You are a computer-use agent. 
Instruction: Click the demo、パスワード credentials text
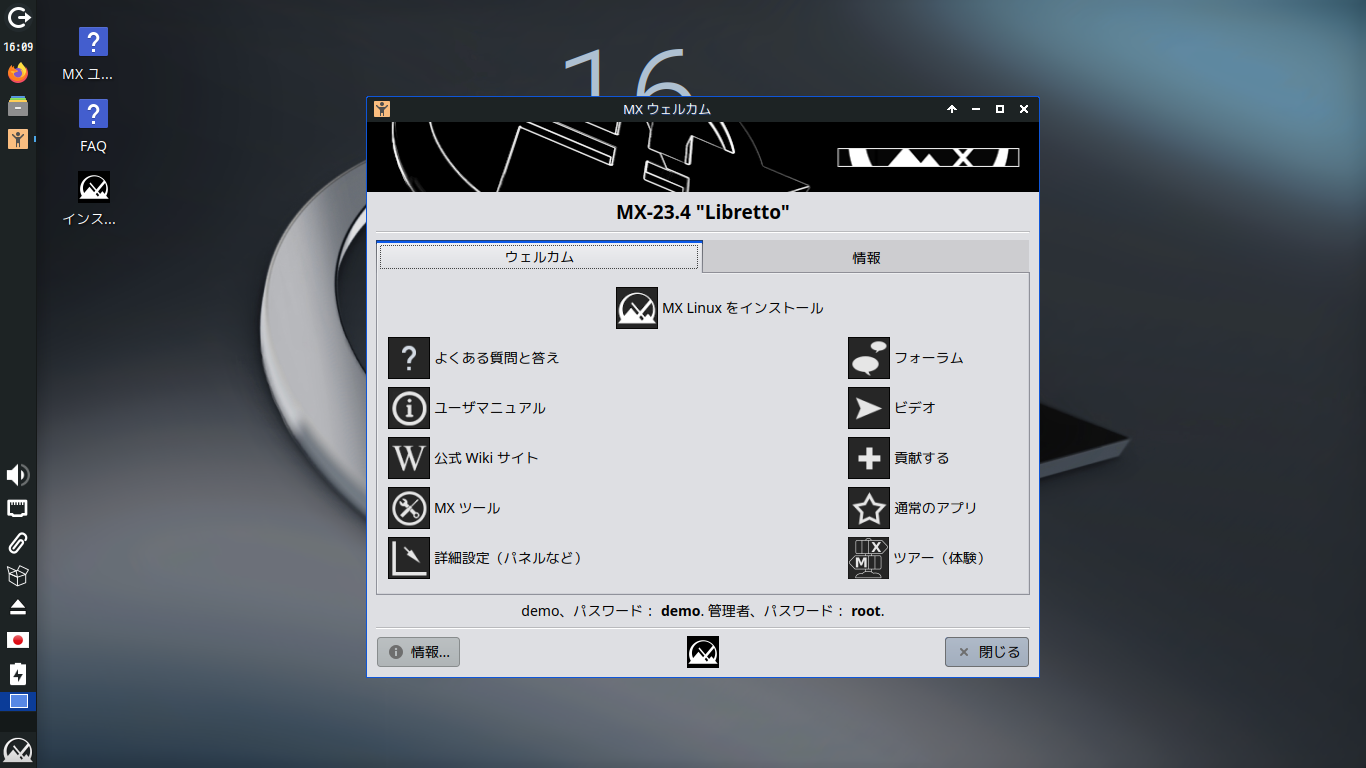[703, 610]
